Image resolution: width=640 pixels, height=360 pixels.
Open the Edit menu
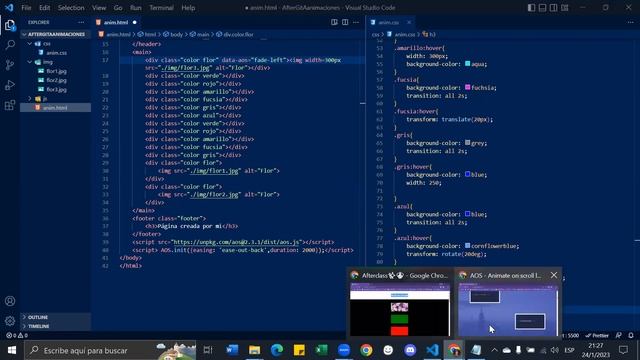(x=44, y=8)
